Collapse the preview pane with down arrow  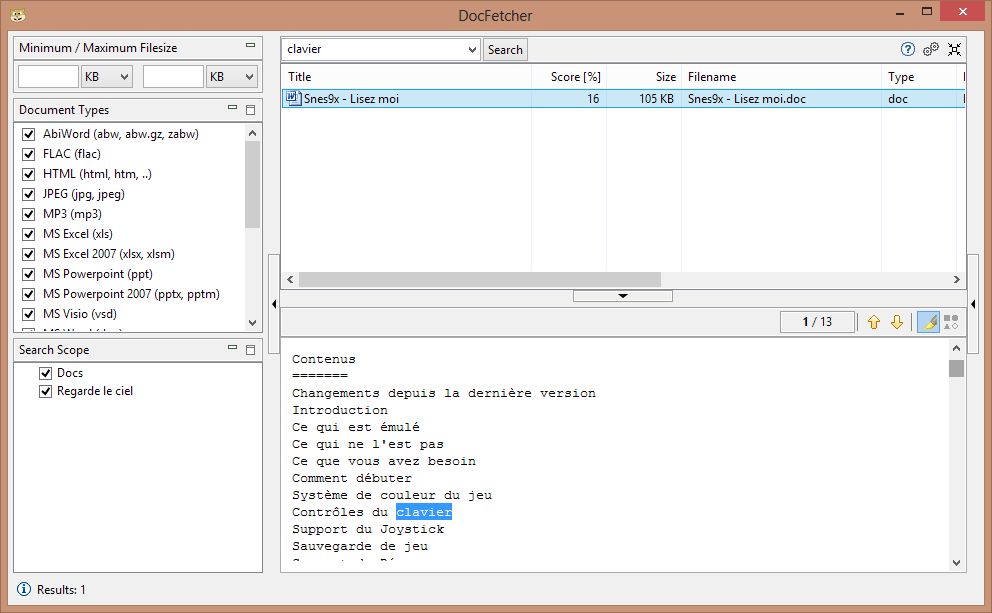tap(623, 296)
